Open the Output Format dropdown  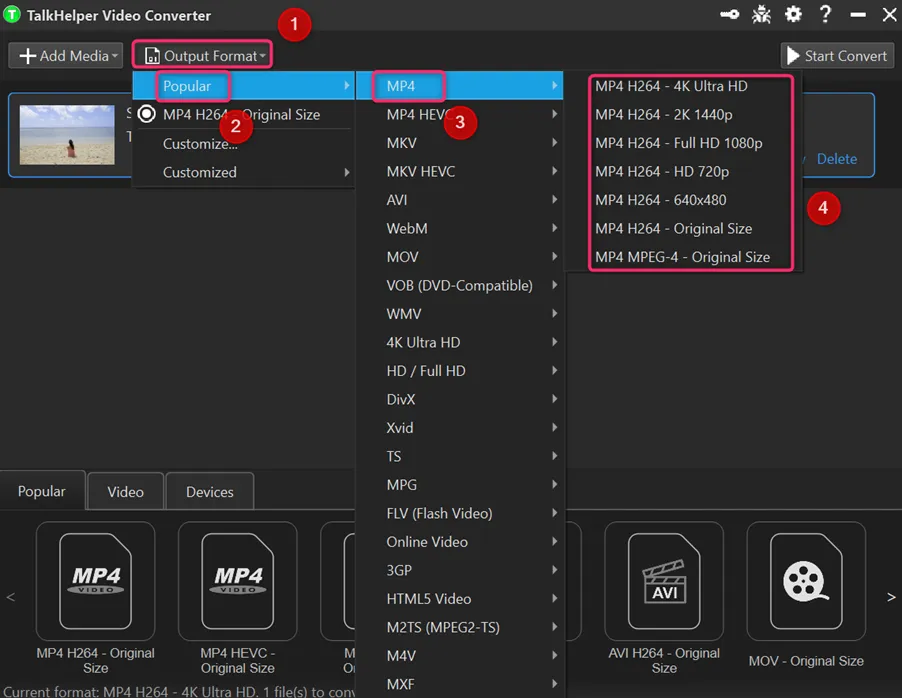pyautogui.click(x=202, y=56)
